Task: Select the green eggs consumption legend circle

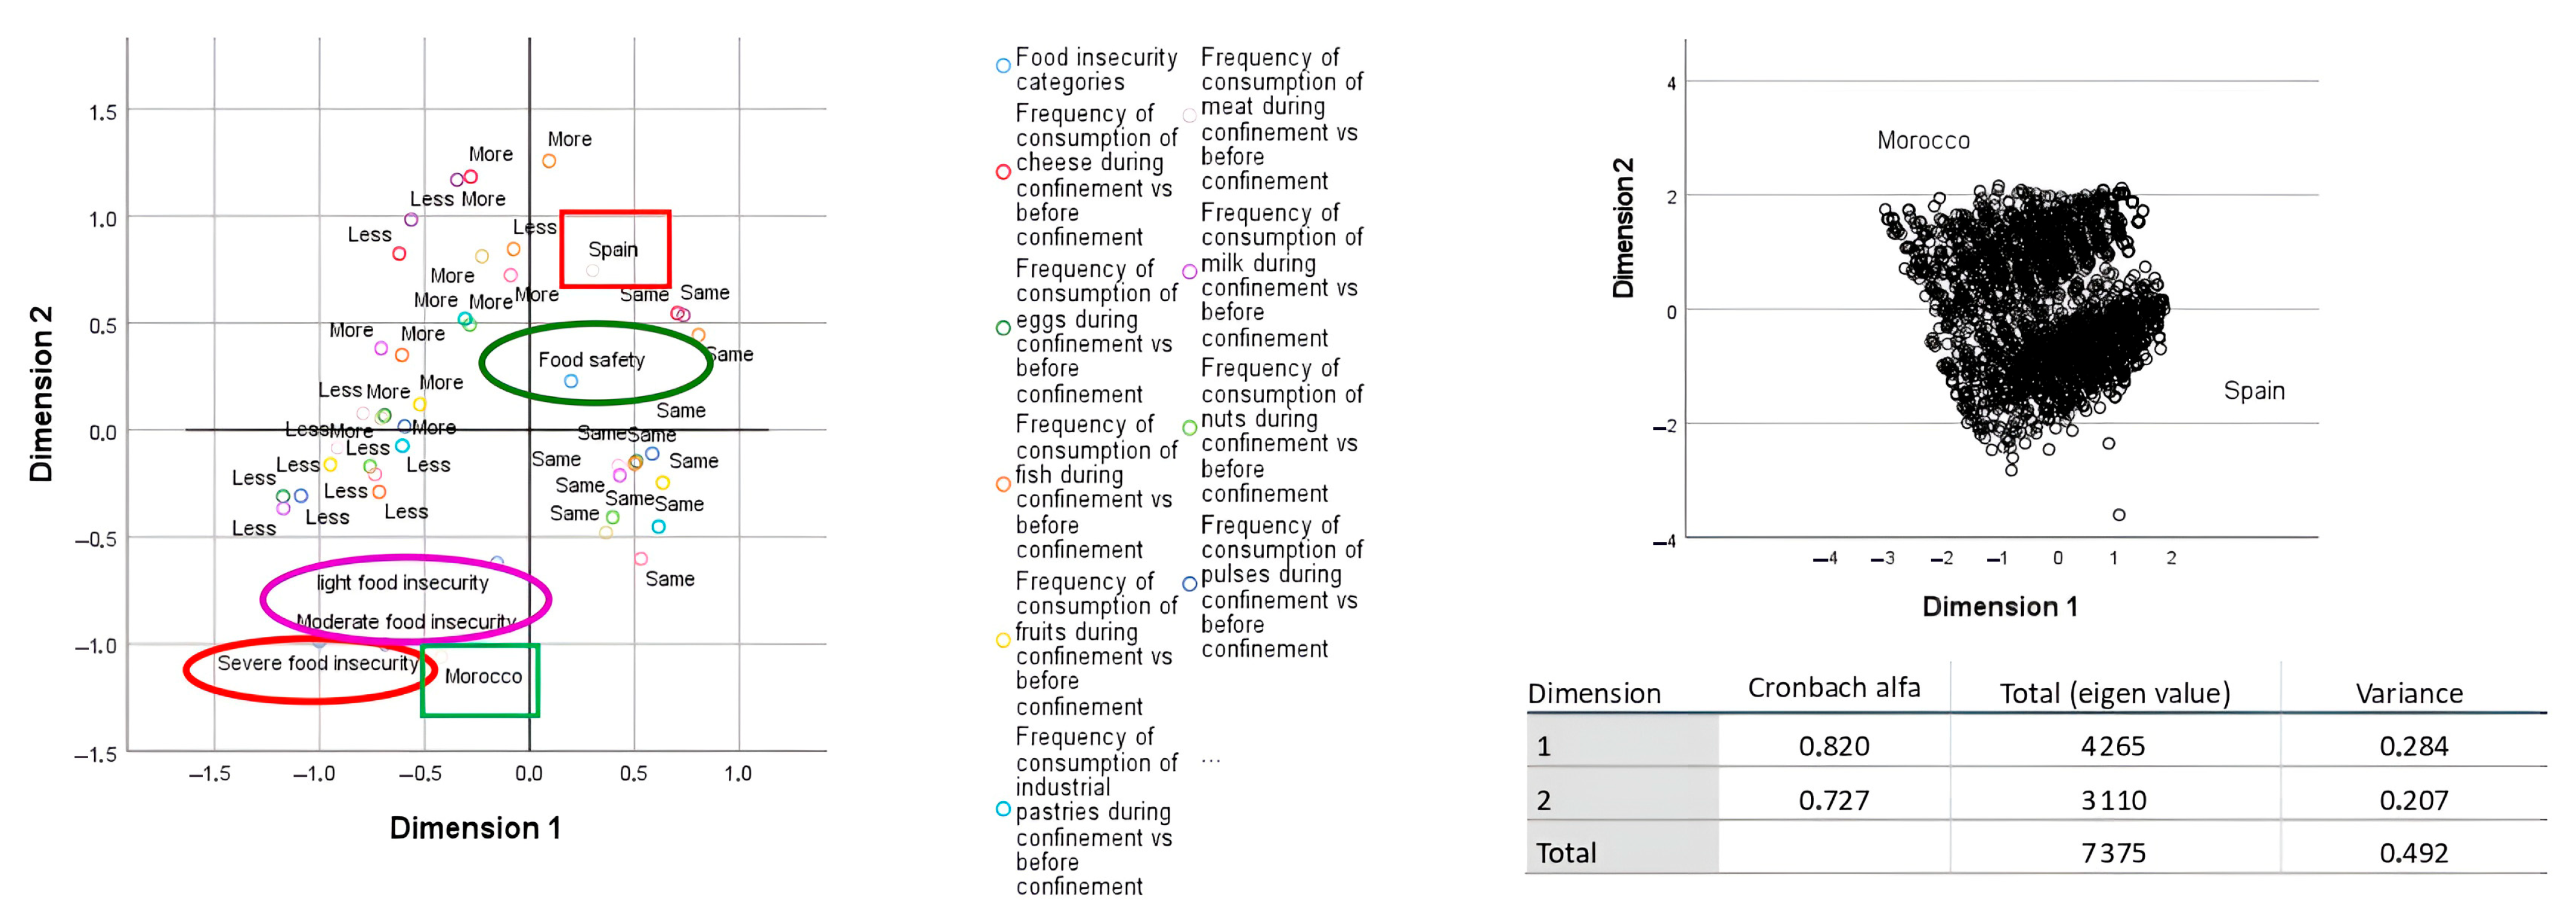Action: (1003, 328)
